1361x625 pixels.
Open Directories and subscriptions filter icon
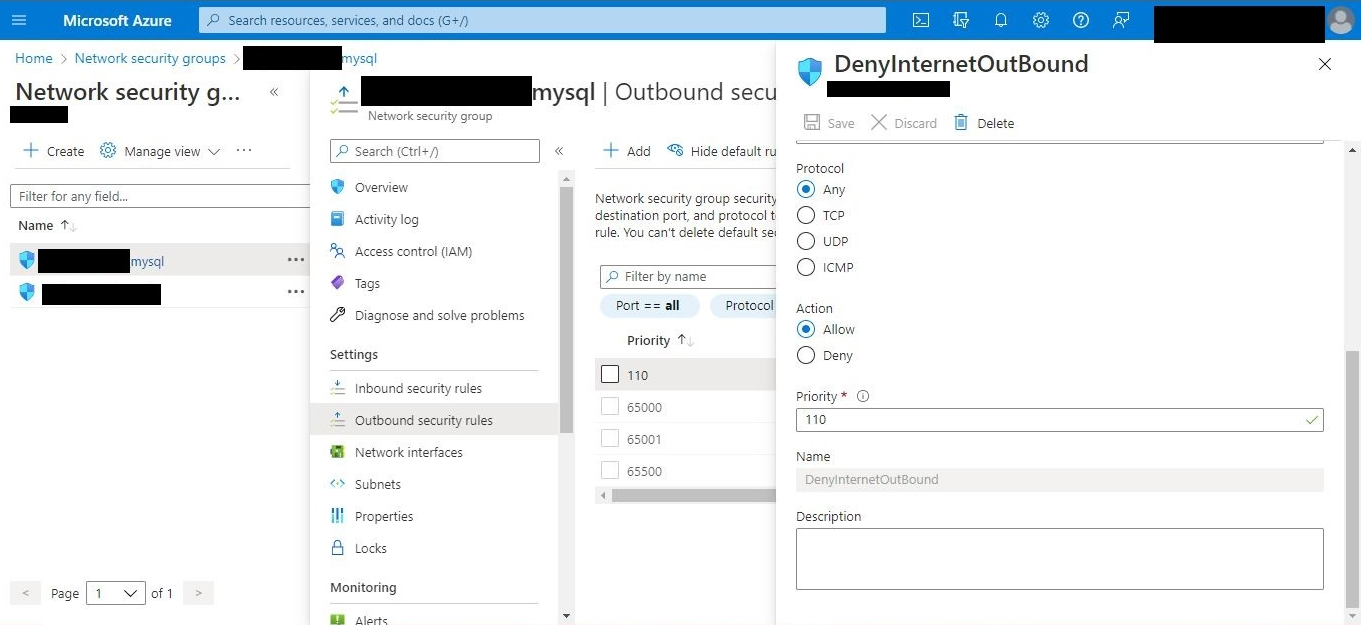click(961, 20)
